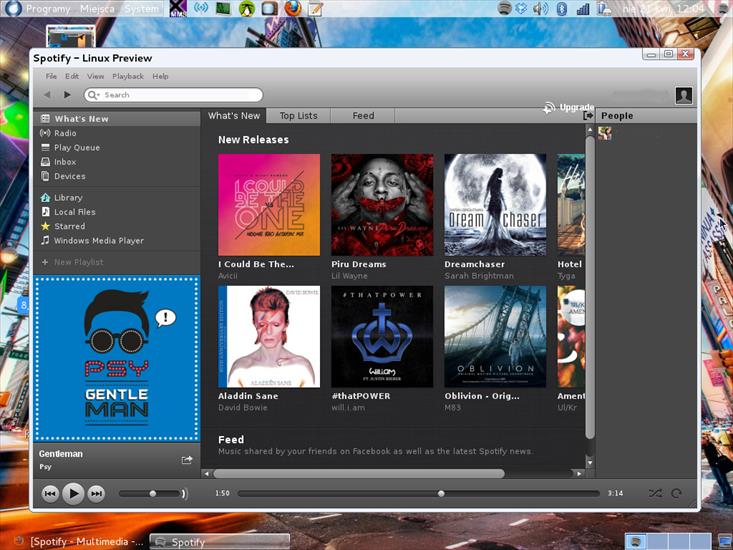
Task: Click the volume icon in system tray
Action: [x=540, y=8]
